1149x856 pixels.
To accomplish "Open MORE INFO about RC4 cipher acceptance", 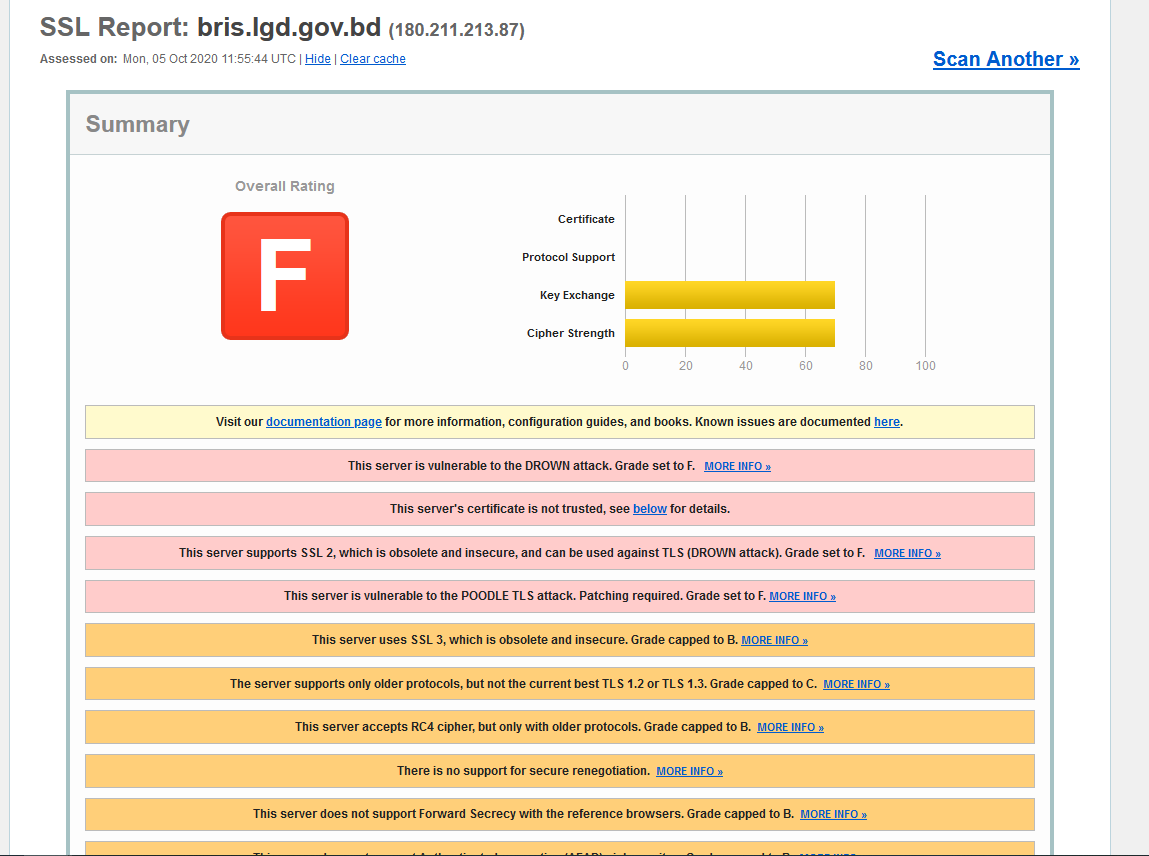I will [x=790, y=727].
